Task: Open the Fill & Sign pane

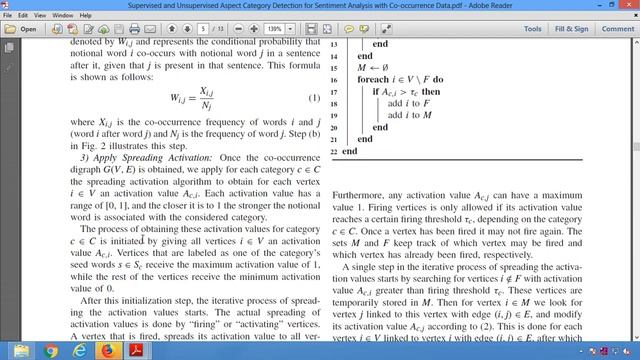Action: click(x=571, y=29)
